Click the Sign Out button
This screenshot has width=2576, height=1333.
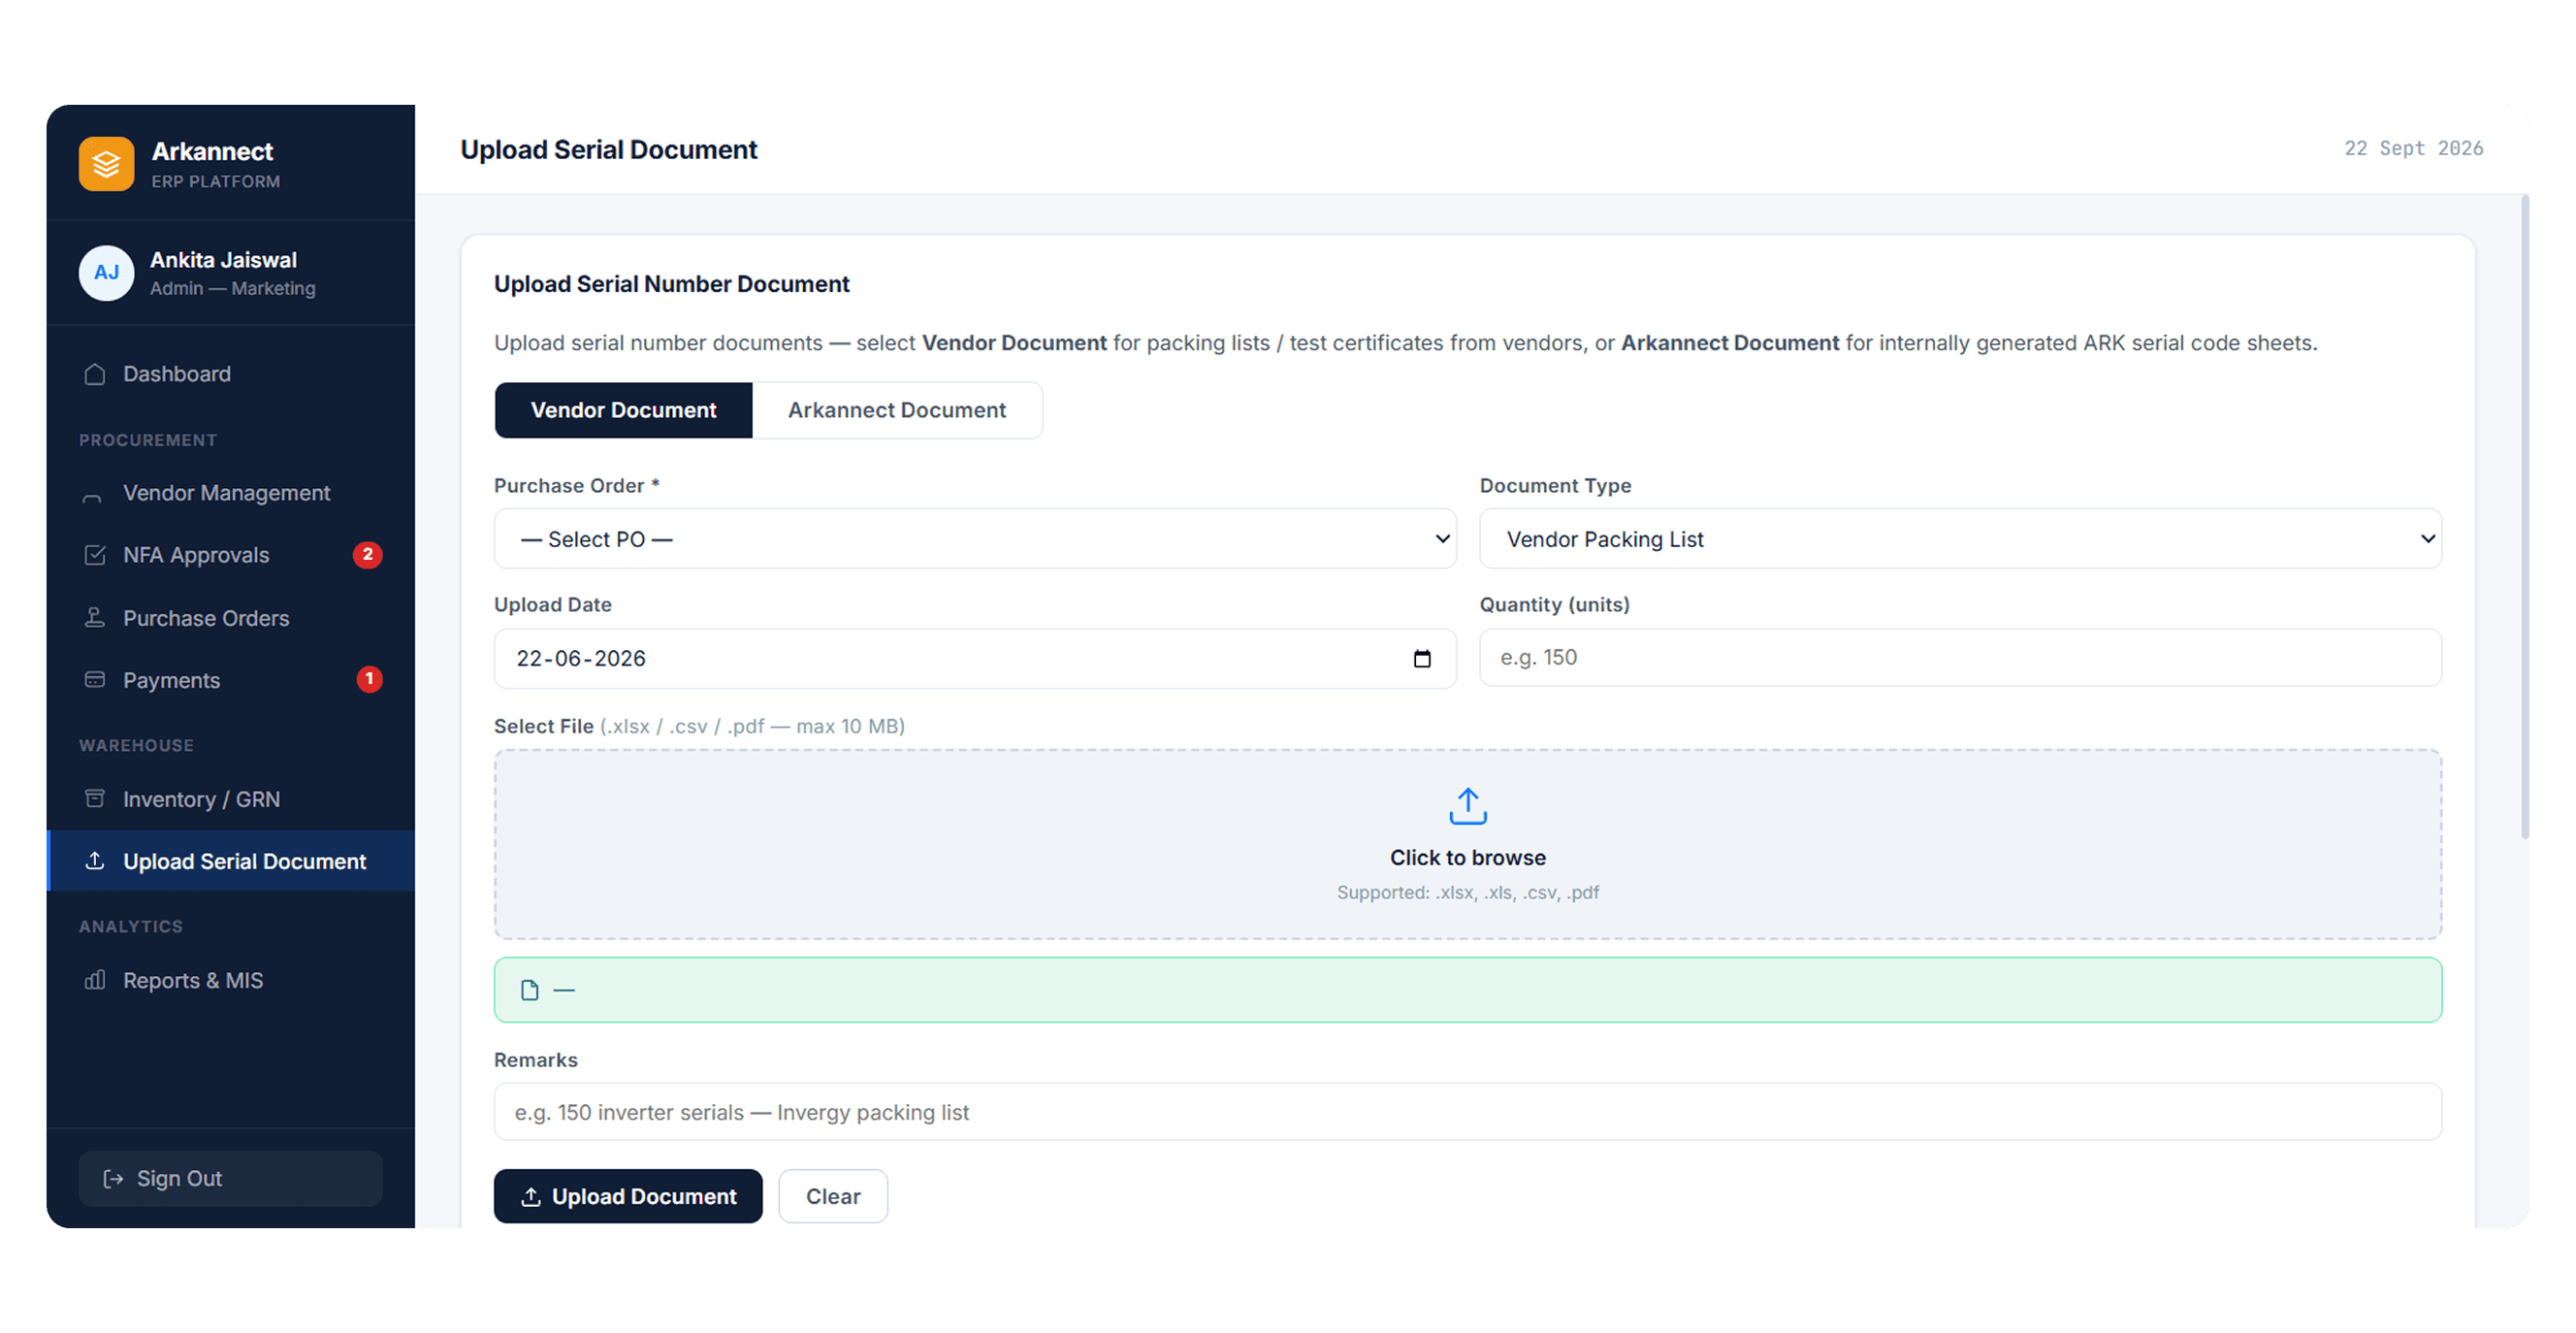pyautogui.click(x=231, y=1179)
